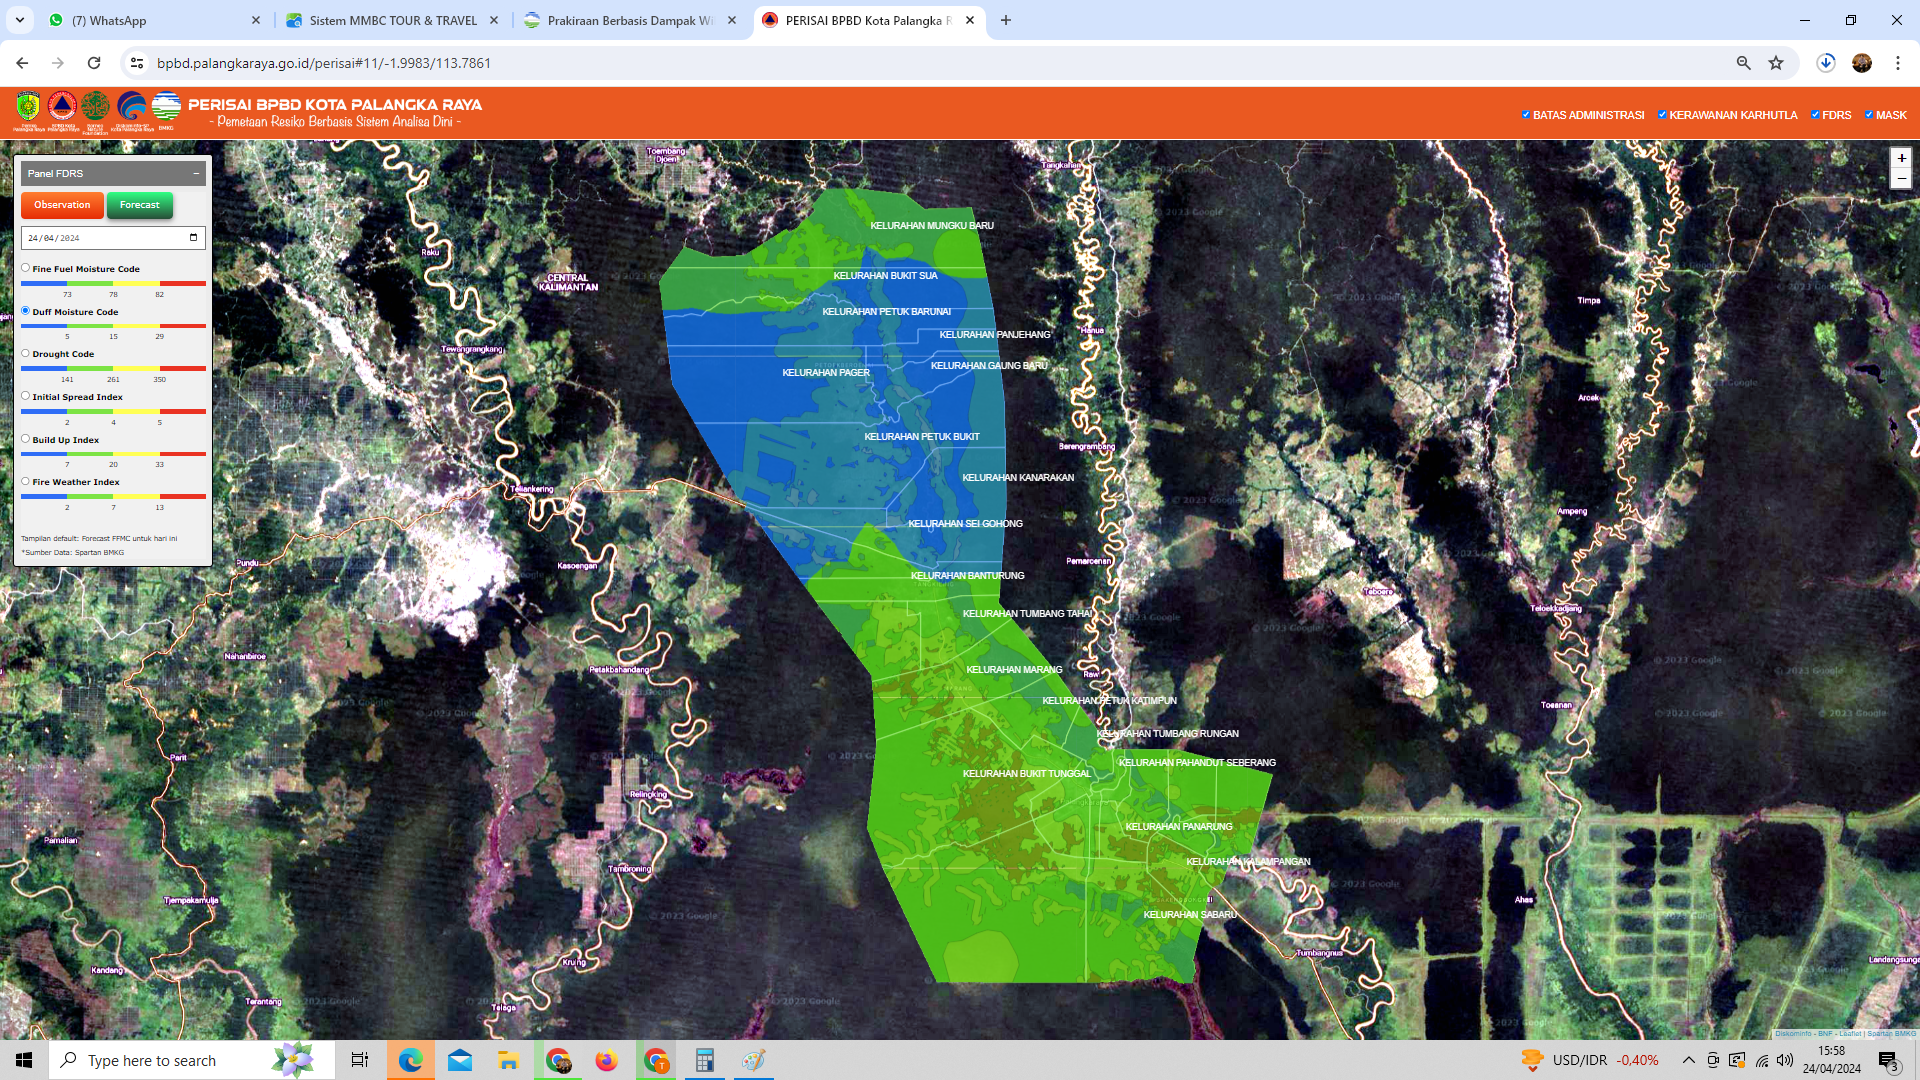This screenshot has height=1080, width=1920.
Task: Click the date input field 24/04/2024
Action: pyautogui.click(x=113, y=238)
